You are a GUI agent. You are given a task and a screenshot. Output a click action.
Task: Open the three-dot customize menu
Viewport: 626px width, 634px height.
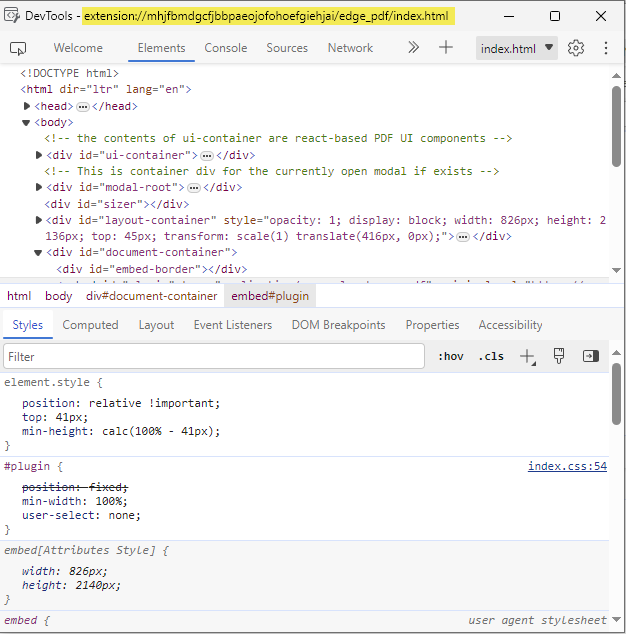click(x=605, y=48)
